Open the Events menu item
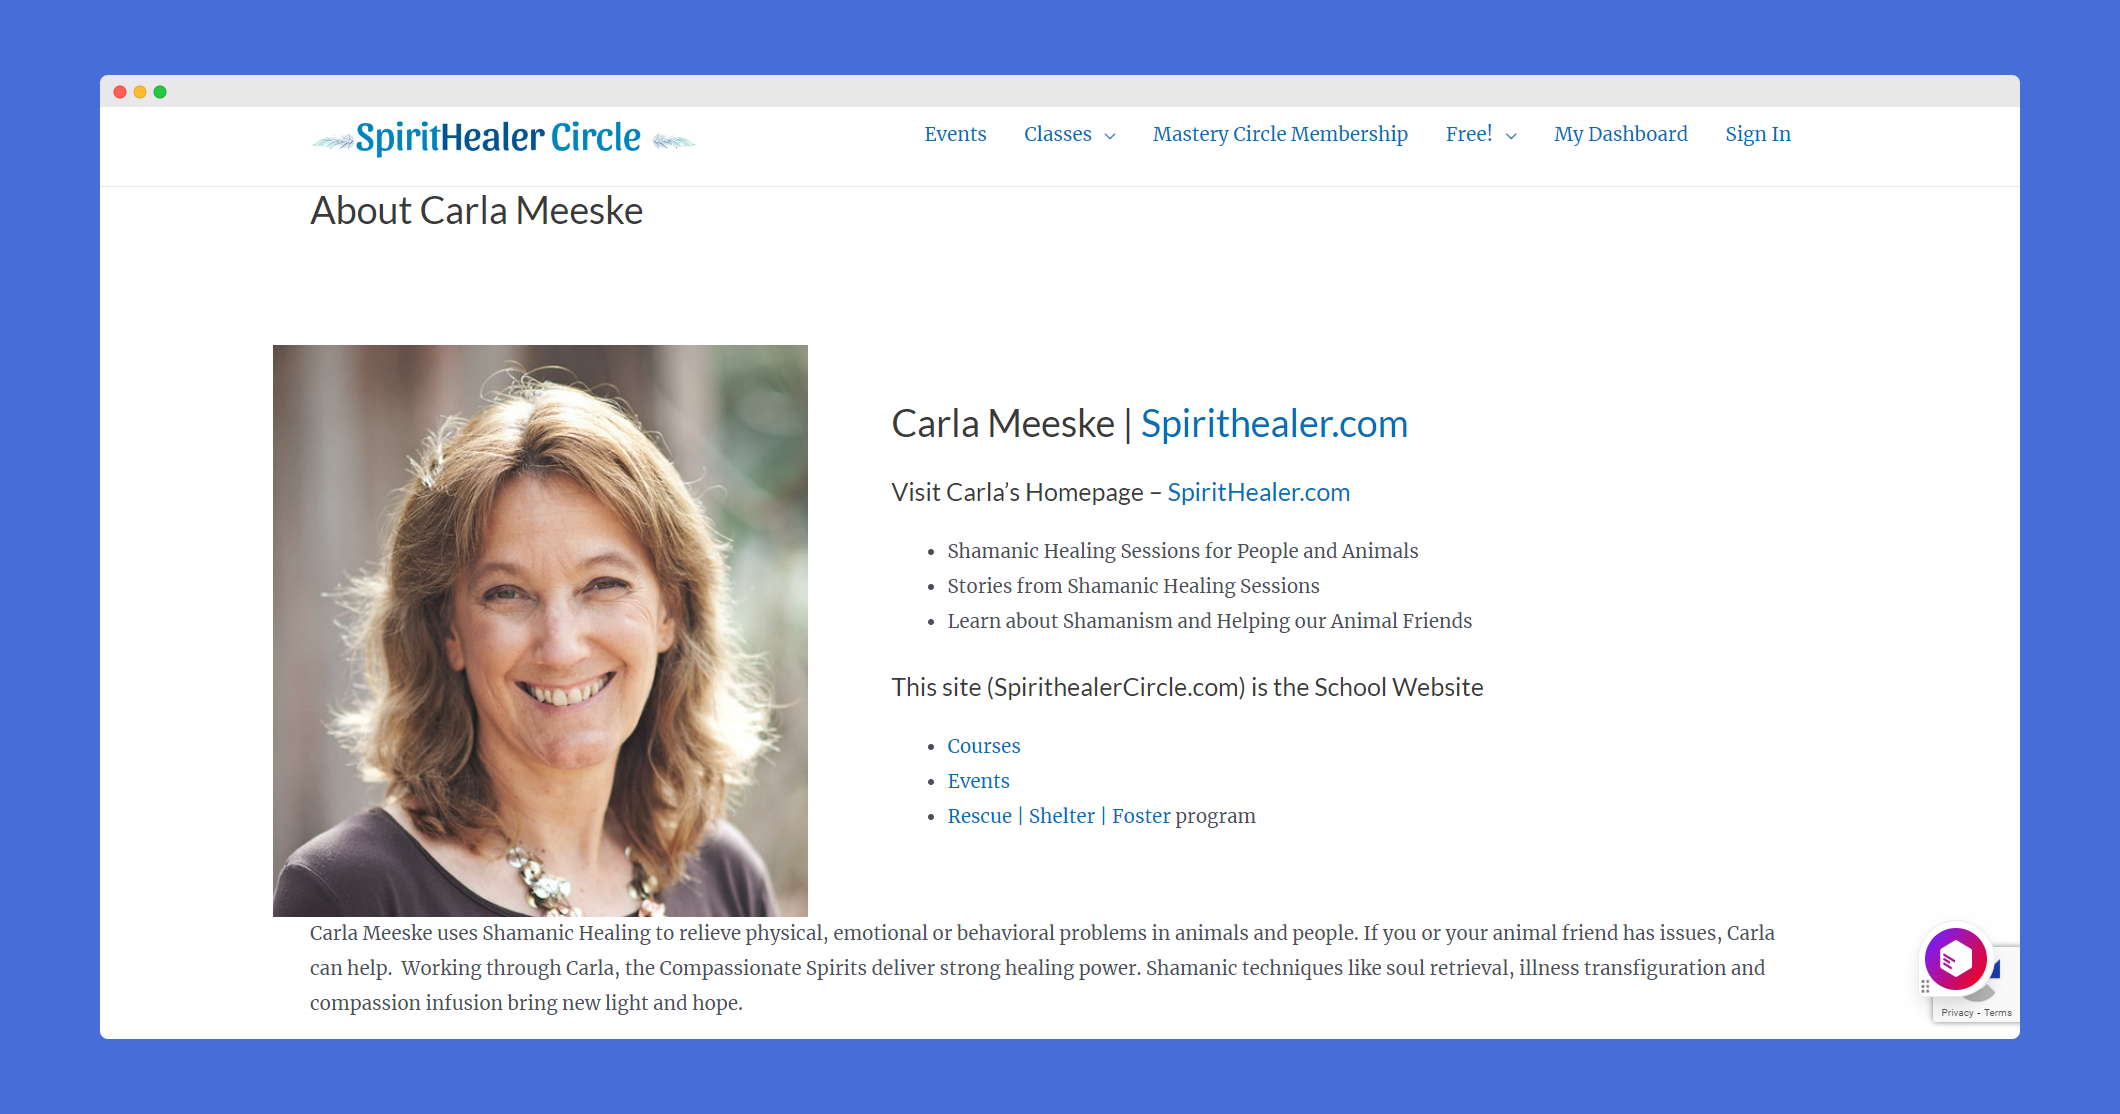The image size is (2120, 1114). [x=955, y=134]
